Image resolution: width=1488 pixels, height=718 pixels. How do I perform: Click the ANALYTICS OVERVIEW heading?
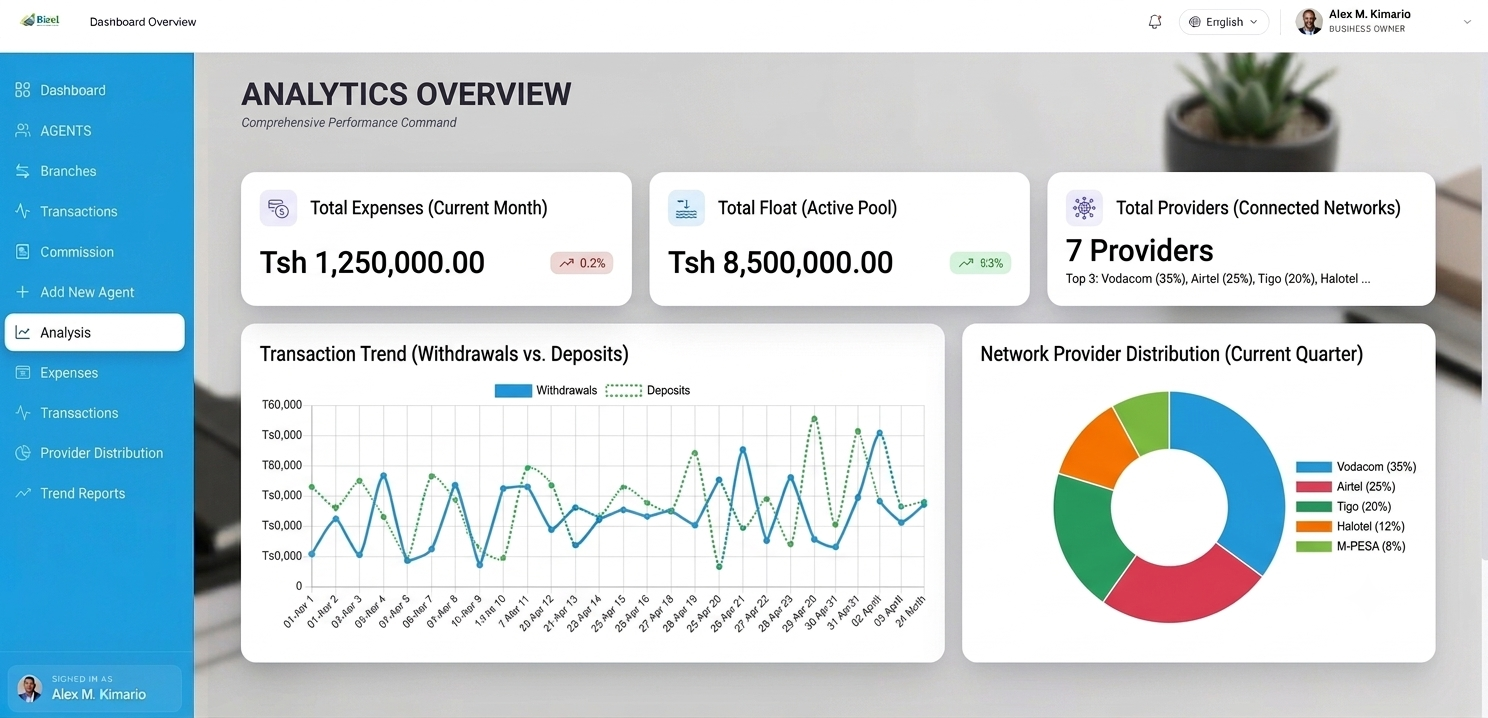point(406,94)
